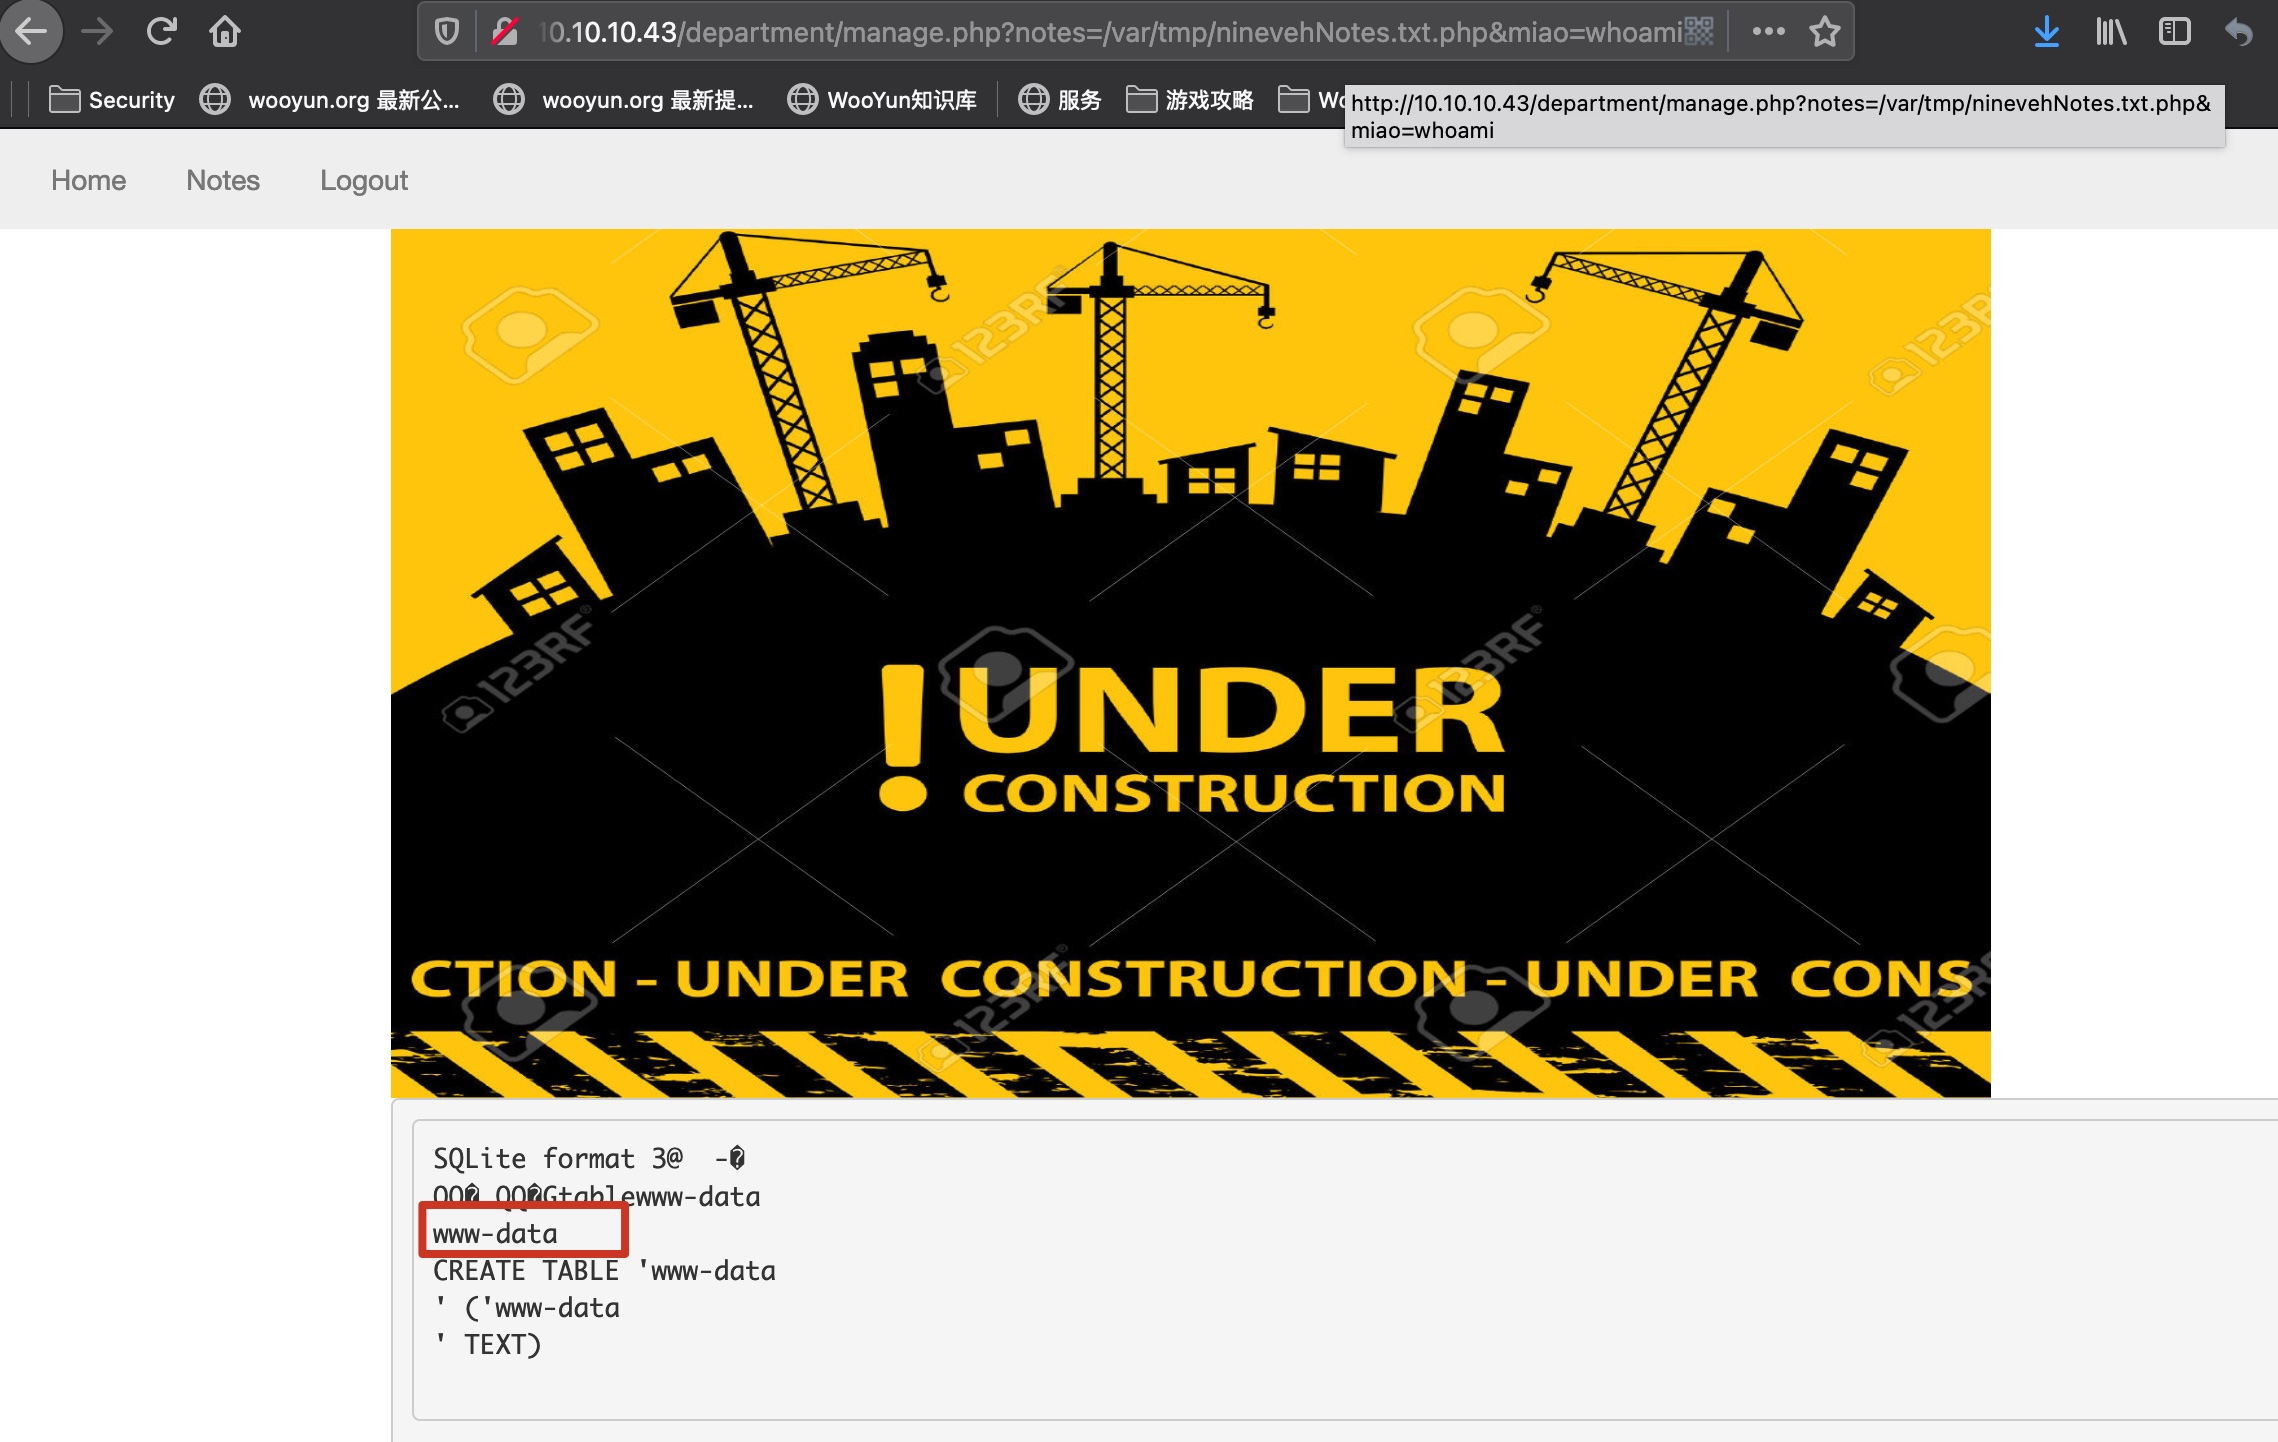Open the library bookshelf icon
The image size is (2278, 1442).
coord(2111,32)
